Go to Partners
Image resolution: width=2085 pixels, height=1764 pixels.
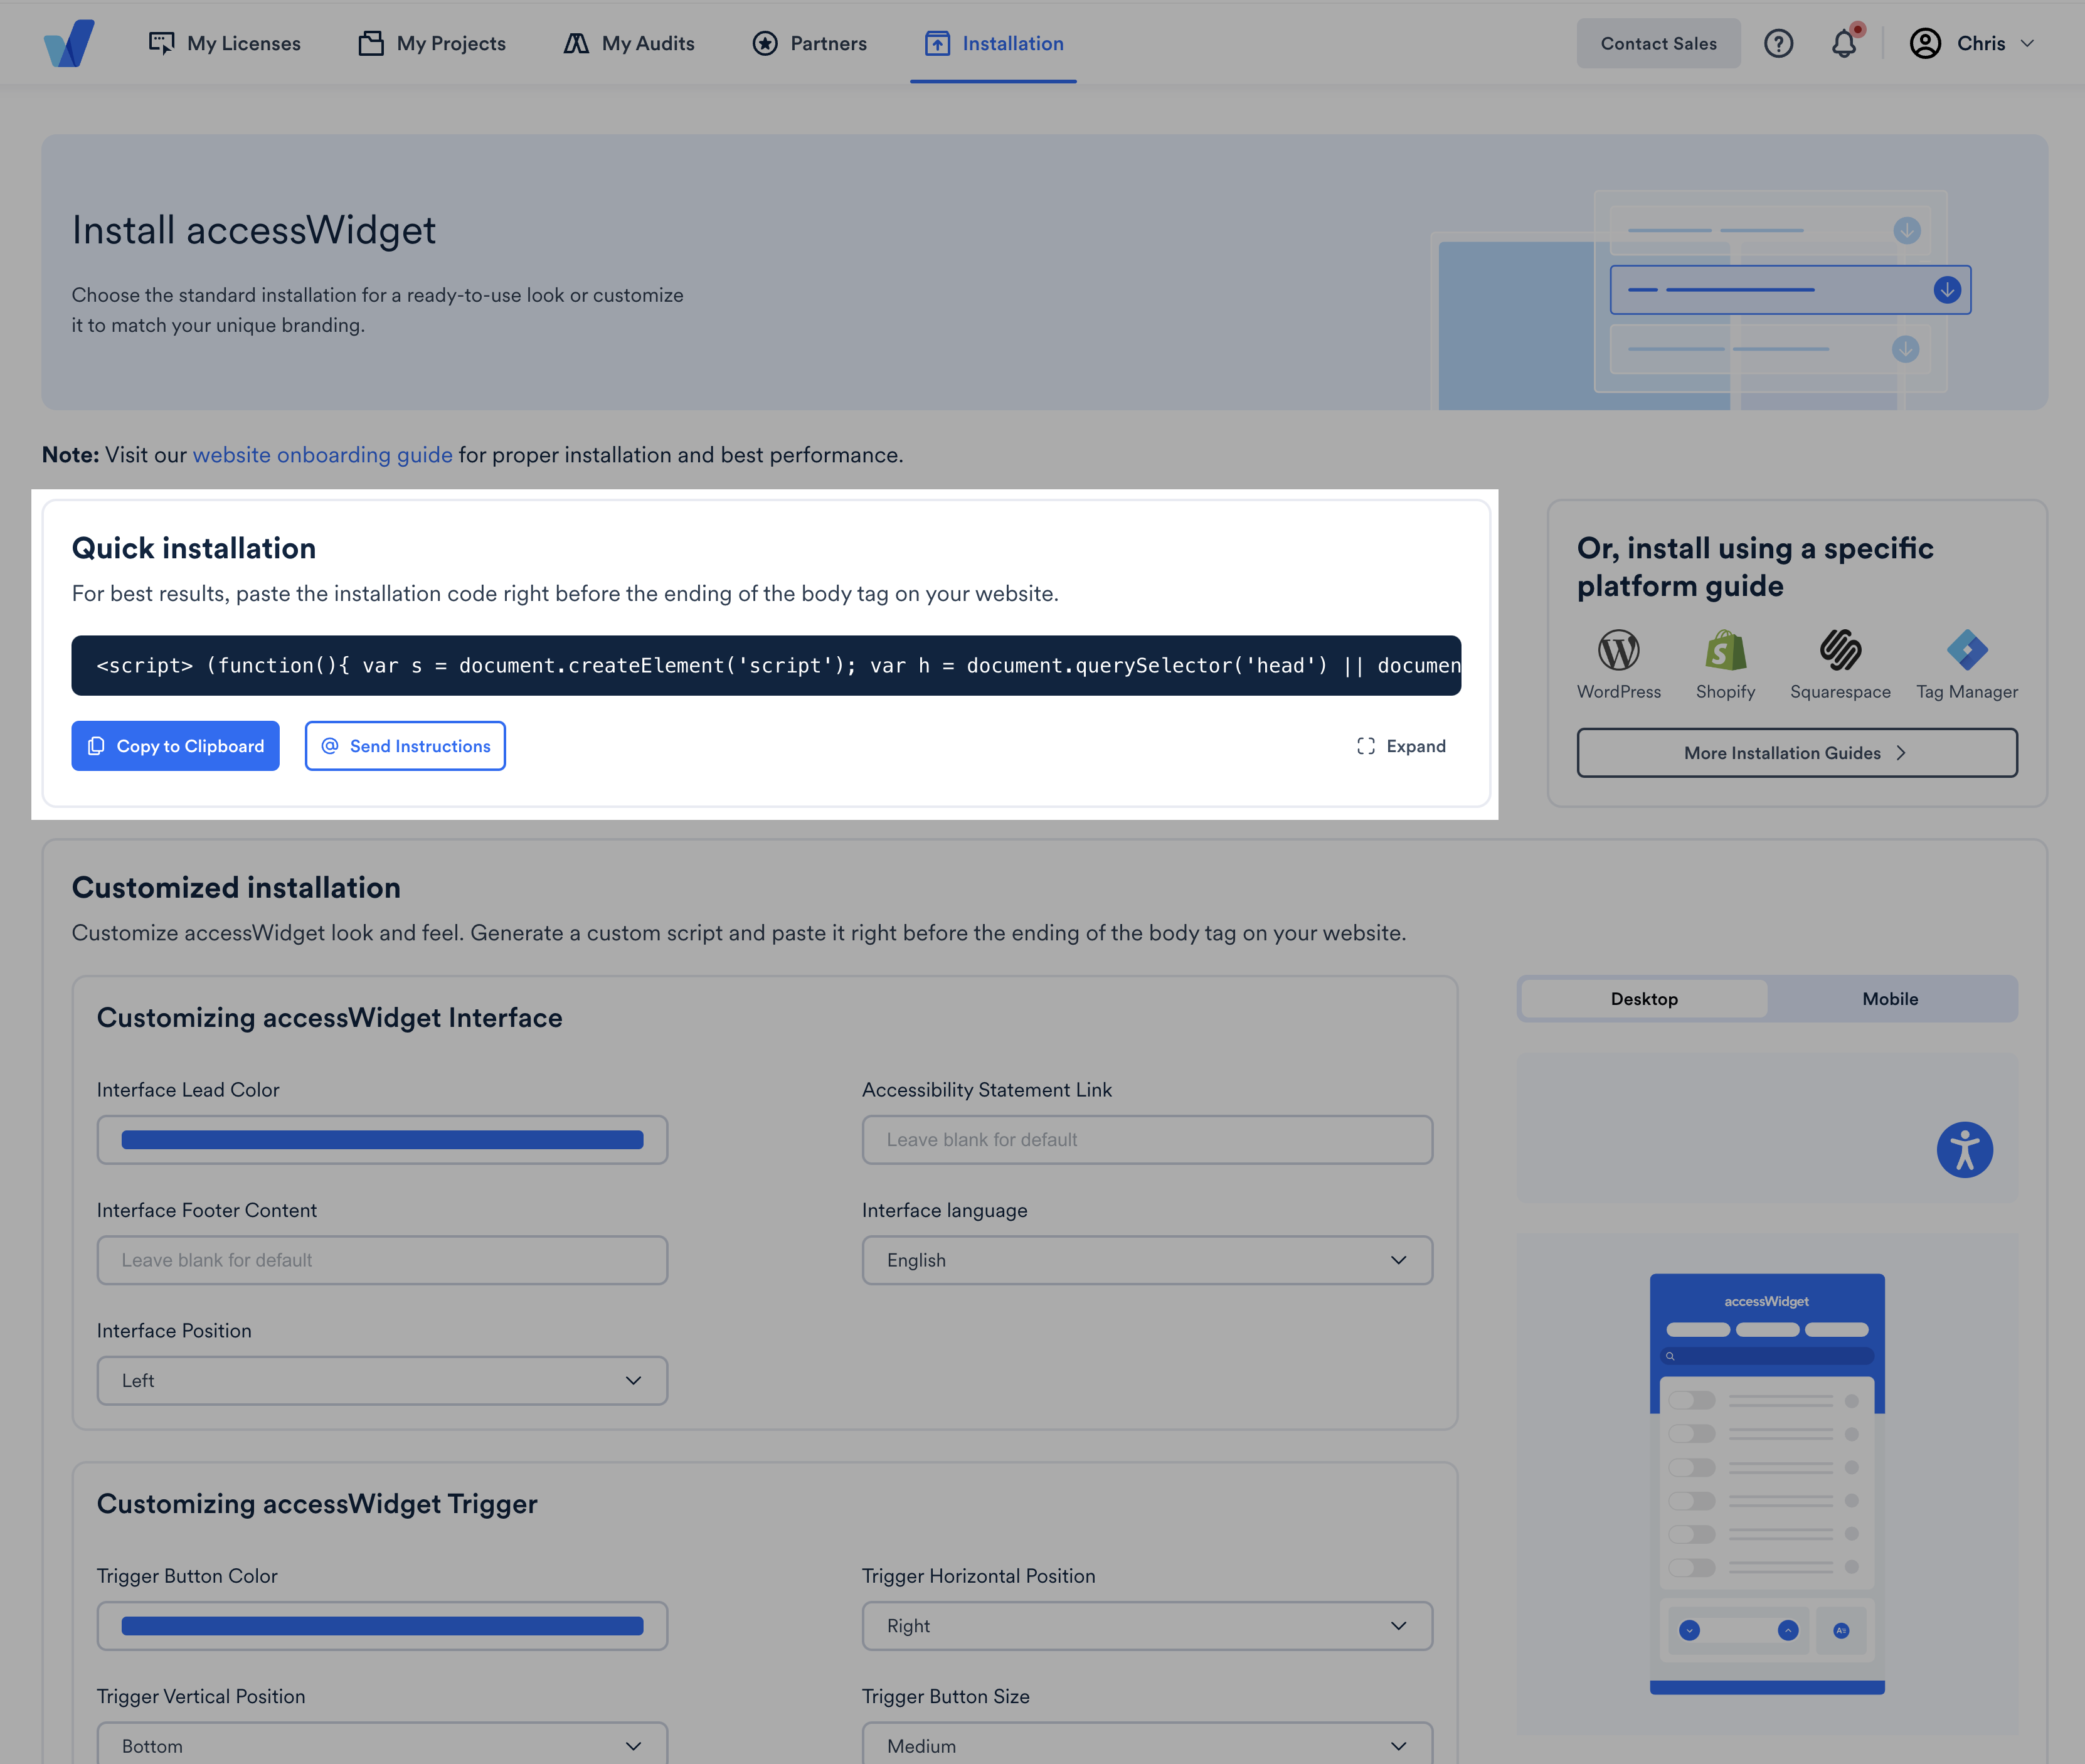click(x=810, y=43)
